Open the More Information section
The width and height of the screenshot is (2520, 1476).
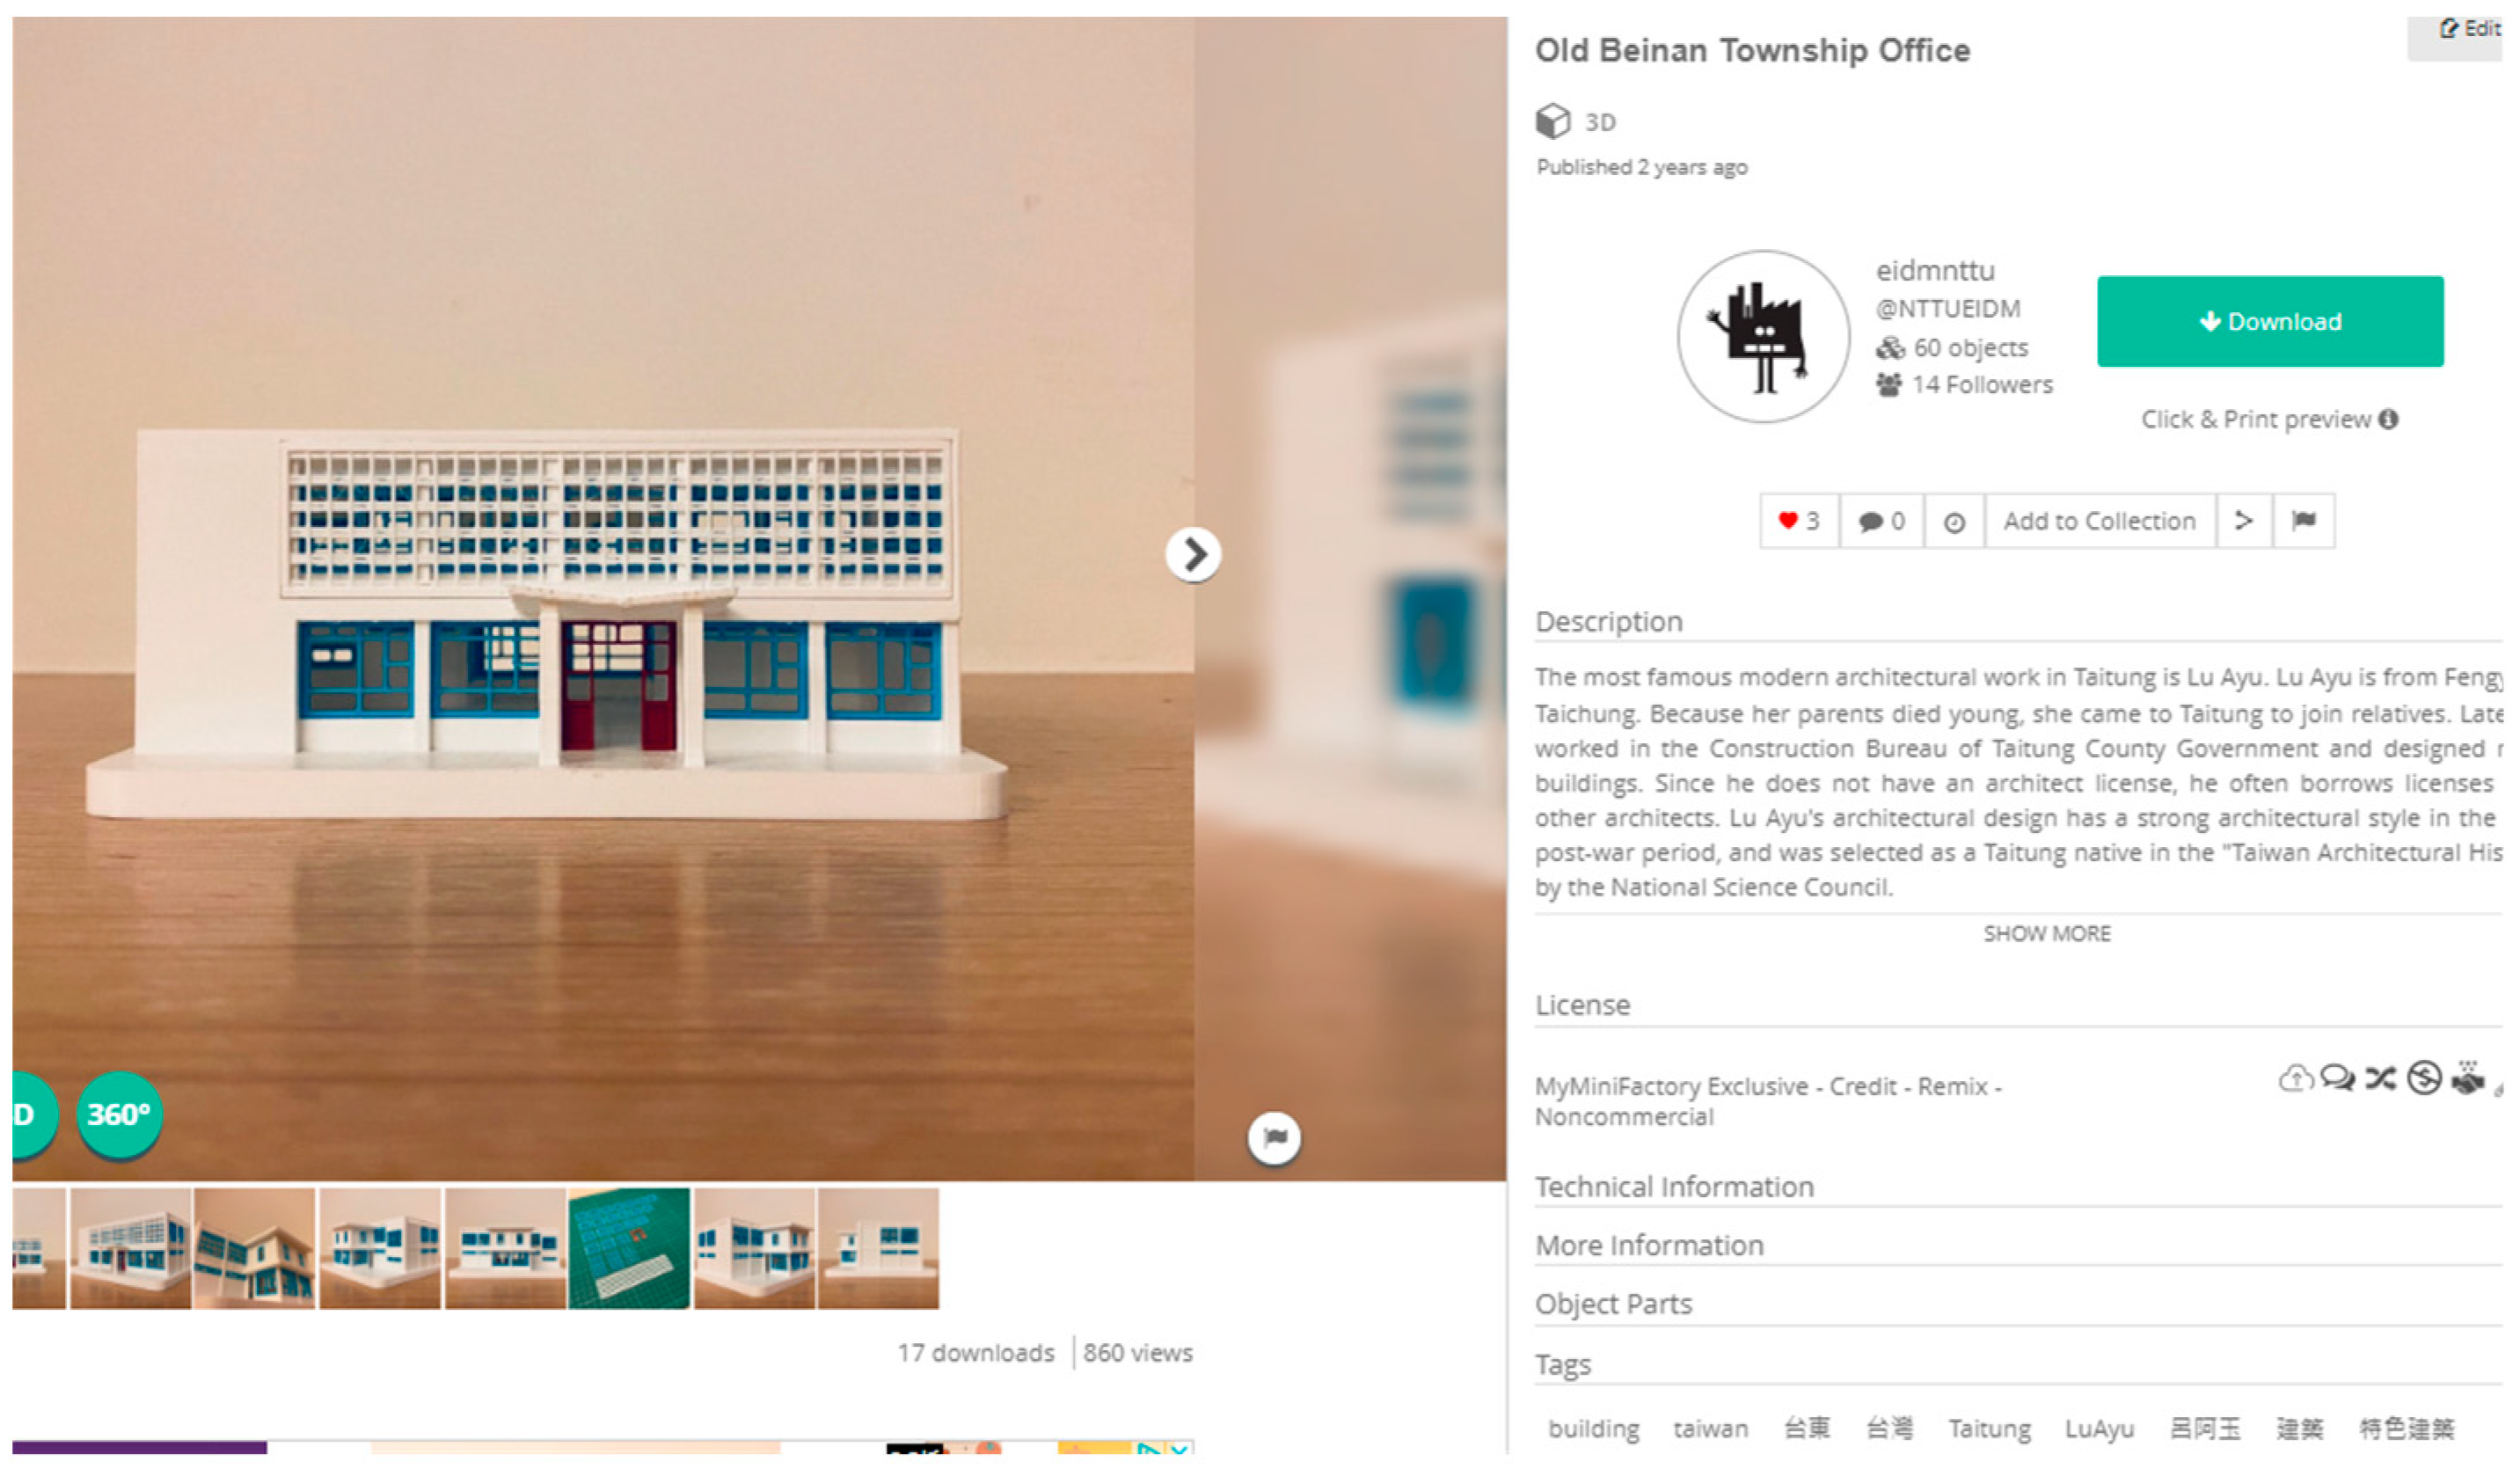click(x=1650, y=1246)
